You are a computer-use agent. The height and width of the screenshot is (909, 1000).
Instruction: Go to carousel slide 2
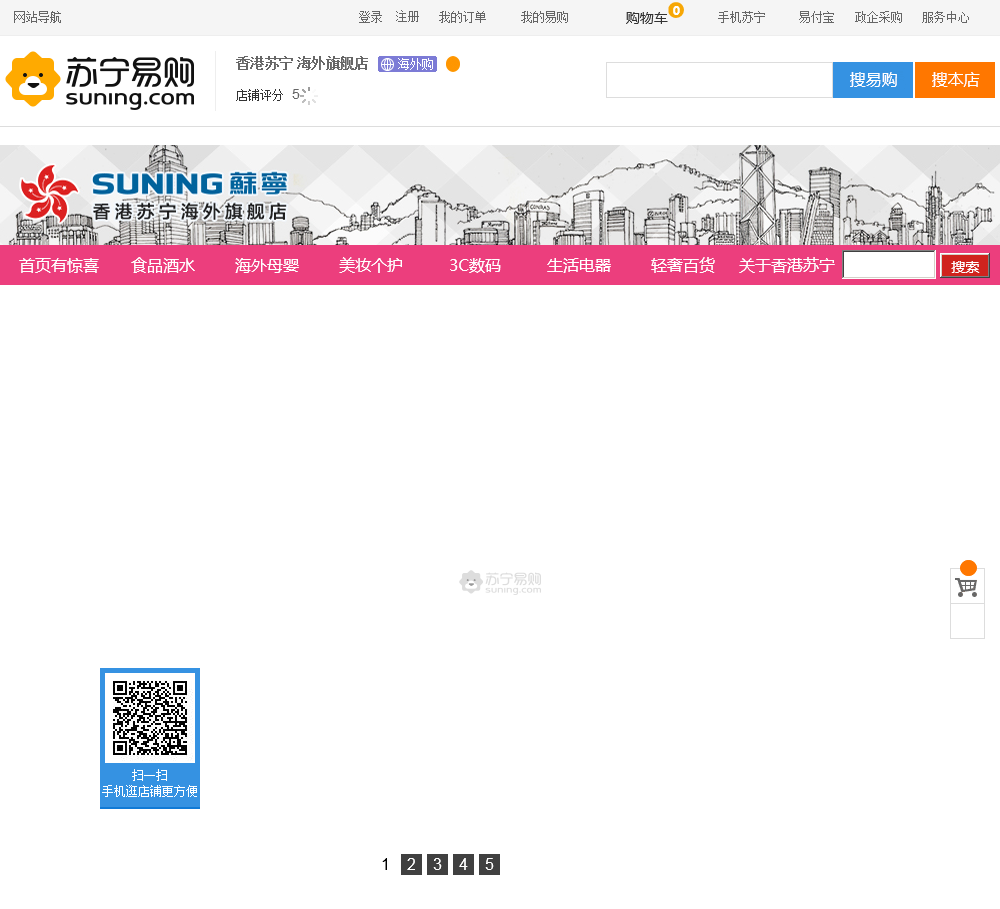point(411,864)
